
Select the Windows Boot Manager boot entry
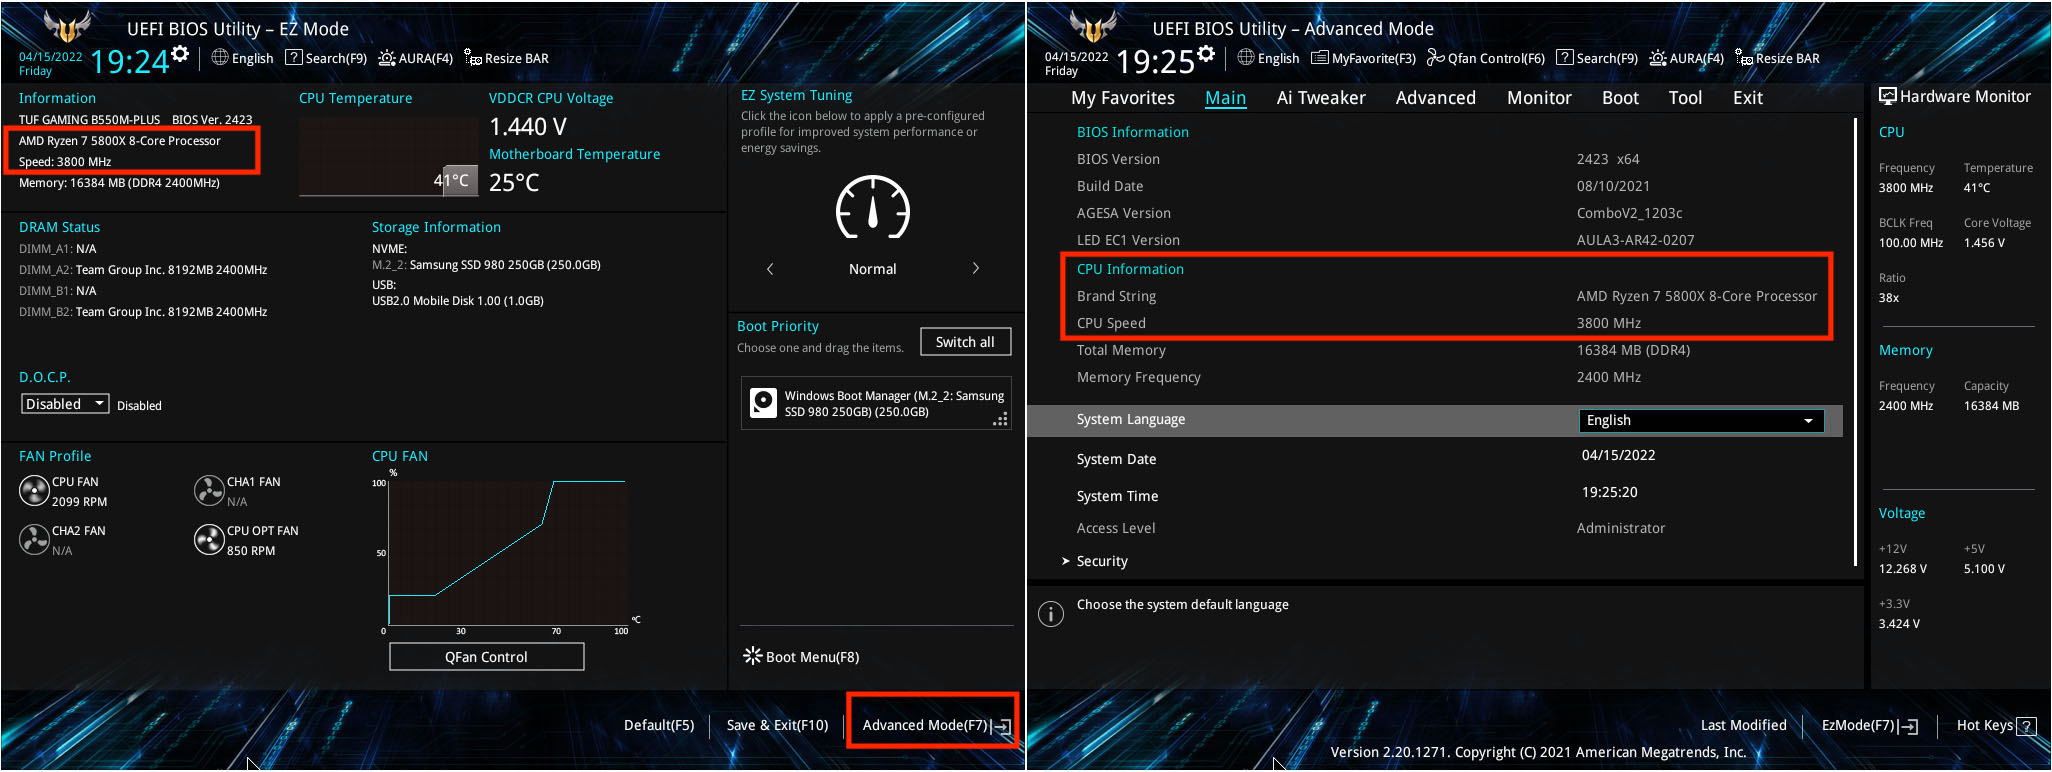[x=876, y=404]
